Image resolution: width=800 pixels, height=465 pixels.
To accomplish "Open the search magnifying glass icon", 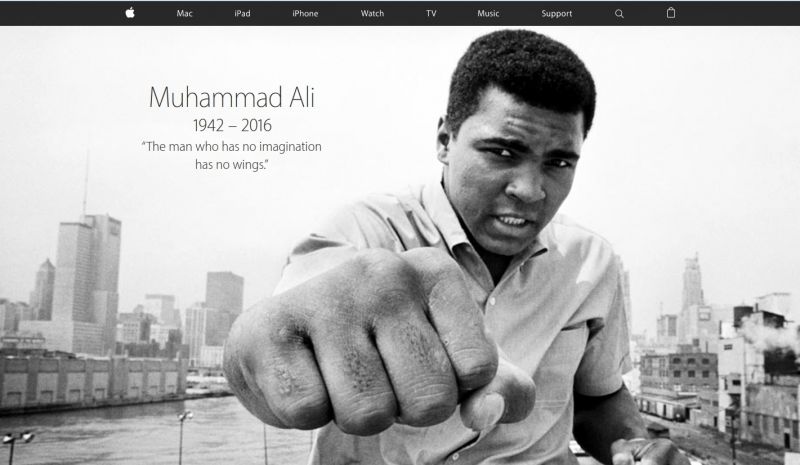I will [619, 14].
